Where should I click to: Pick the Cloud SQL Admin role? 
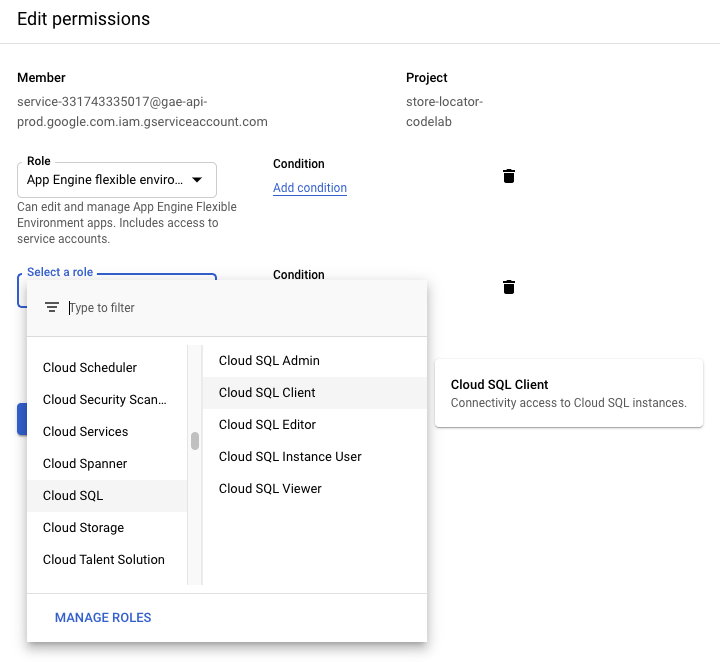(269, 361)
